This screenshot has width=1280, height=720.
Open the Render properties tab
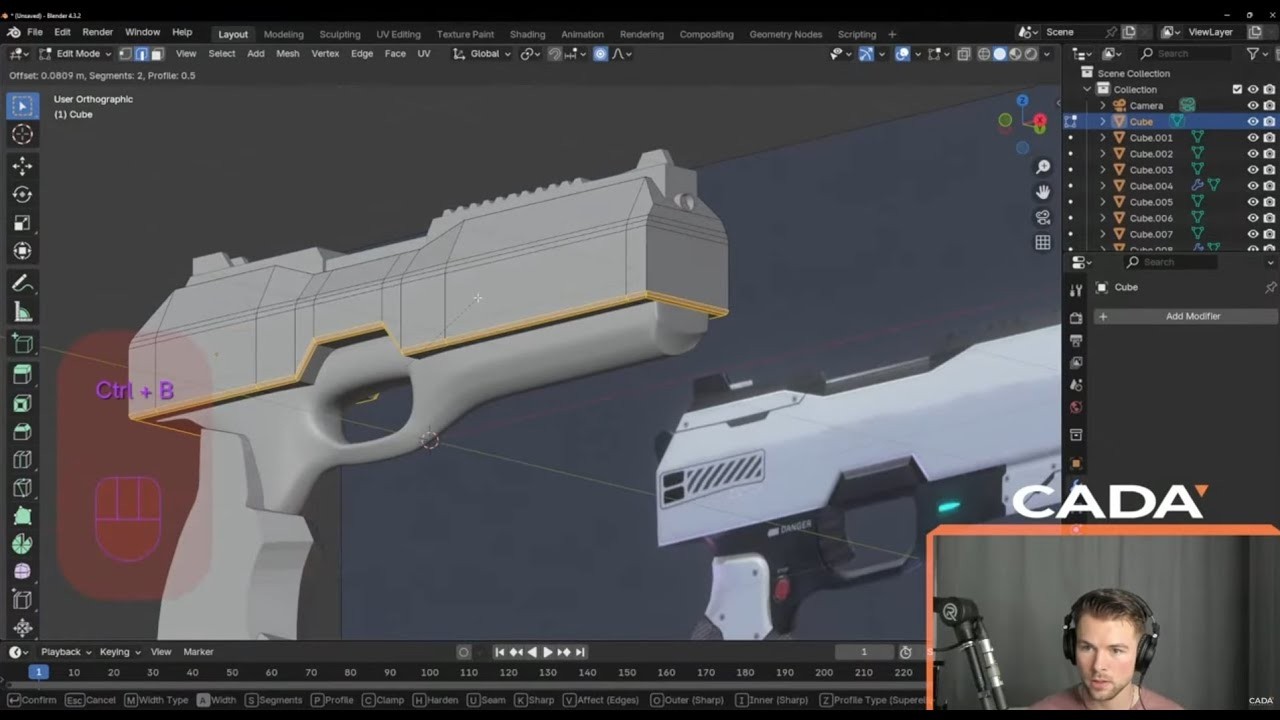pos(1076,318)
